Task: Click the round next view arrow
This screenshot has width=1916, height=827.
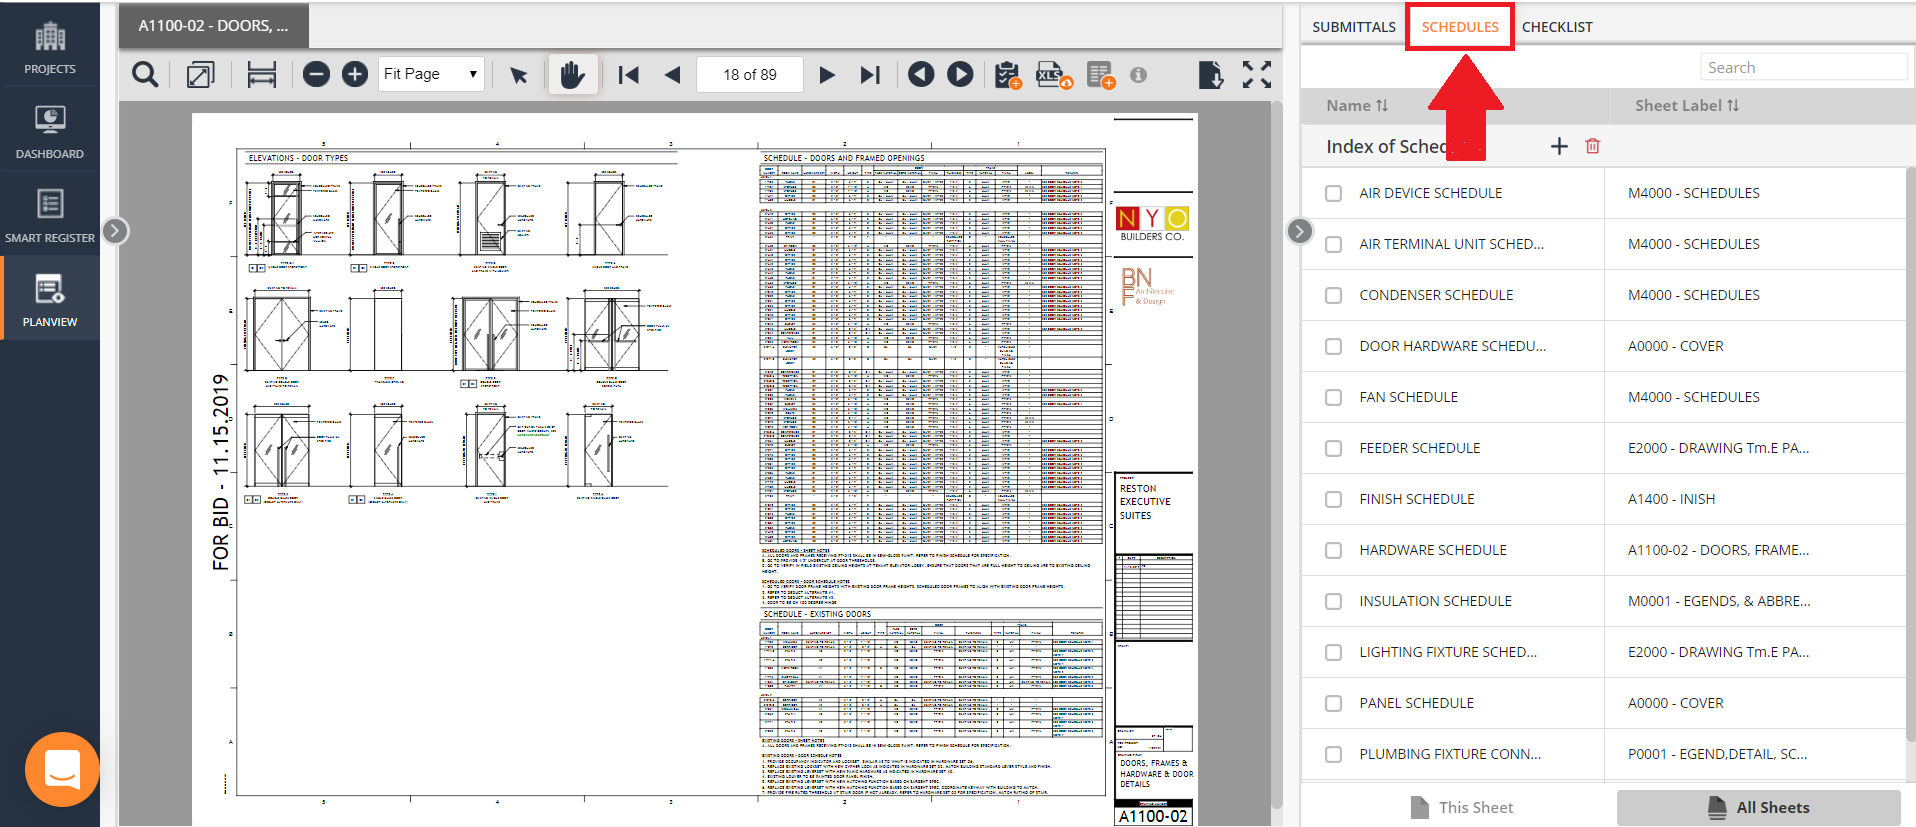Action: pos(960,74)
